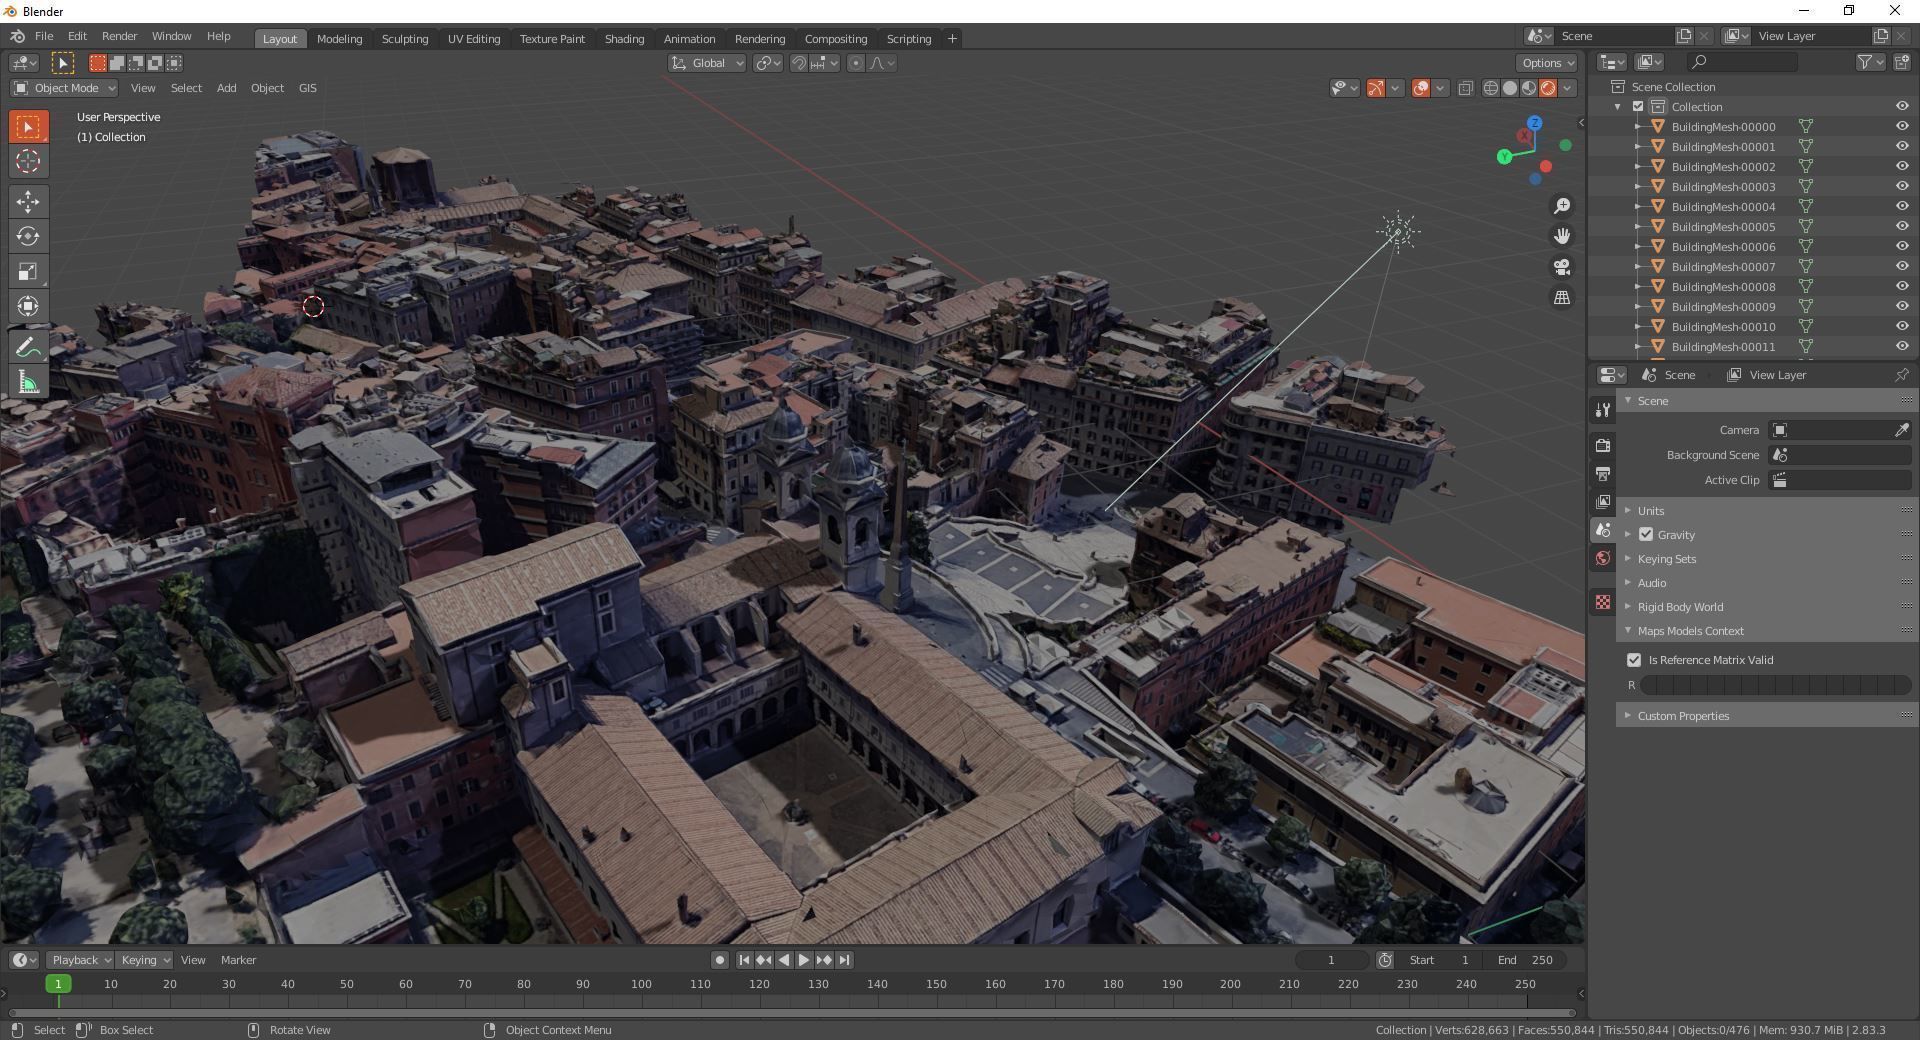Open the View Layer properties tab

point(1603,501)
